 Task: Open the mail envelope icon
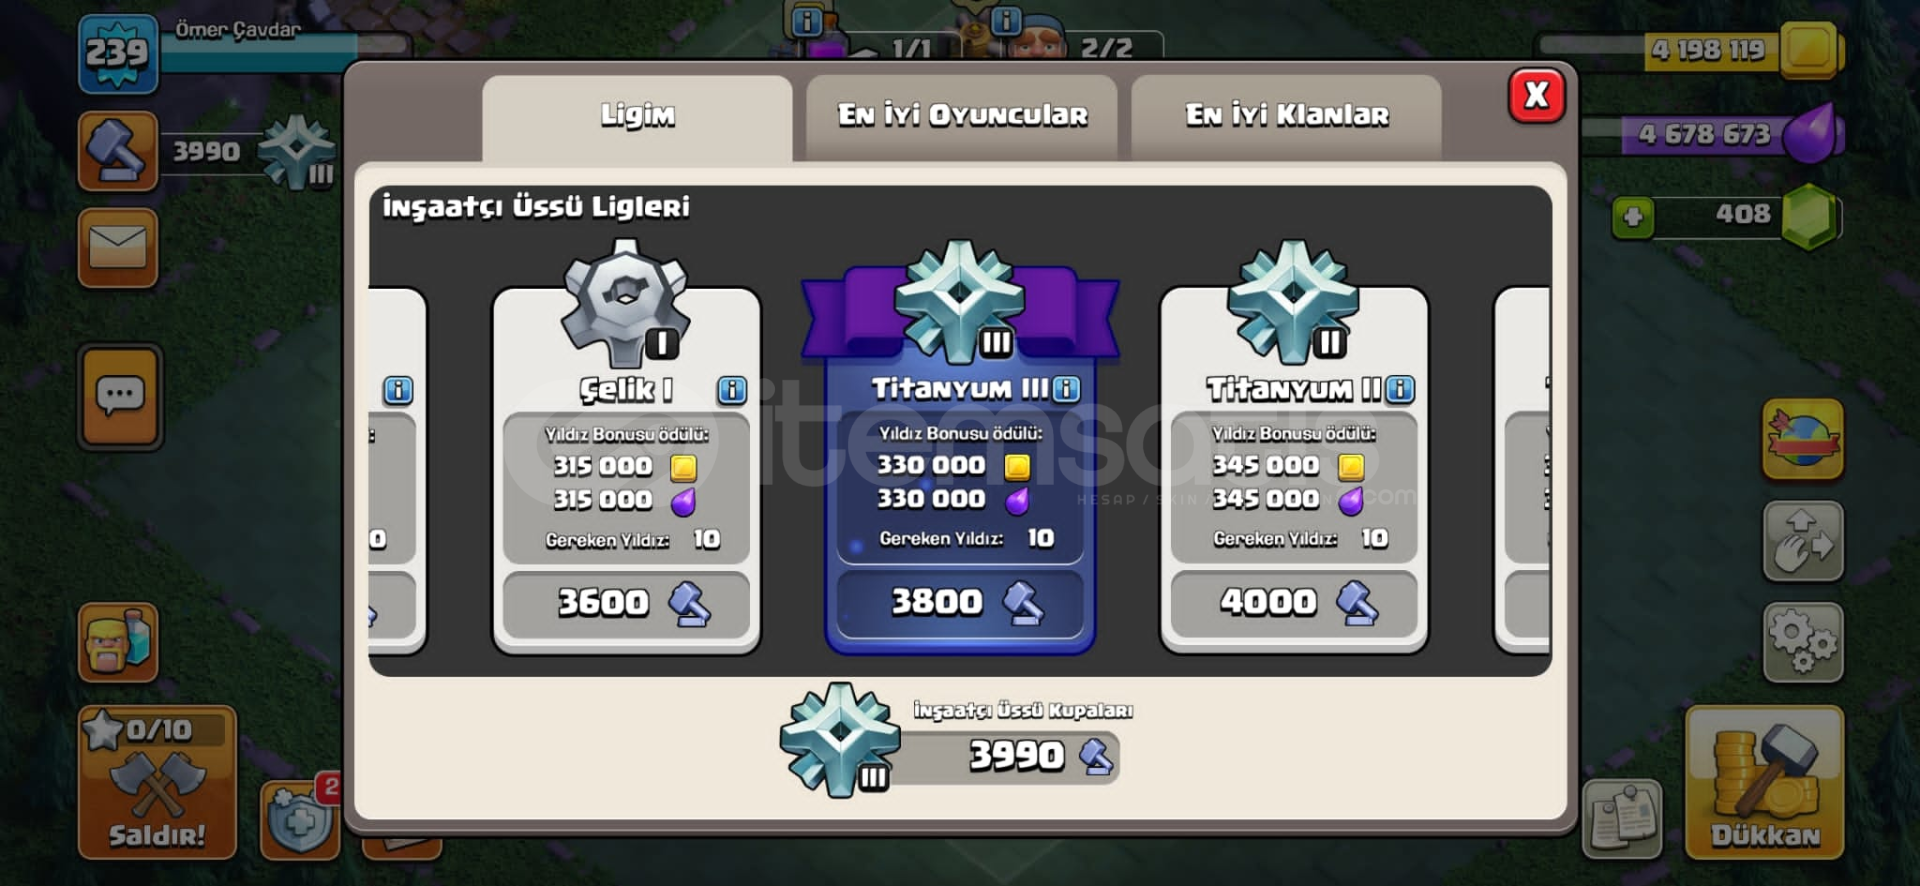click(118, 248)
